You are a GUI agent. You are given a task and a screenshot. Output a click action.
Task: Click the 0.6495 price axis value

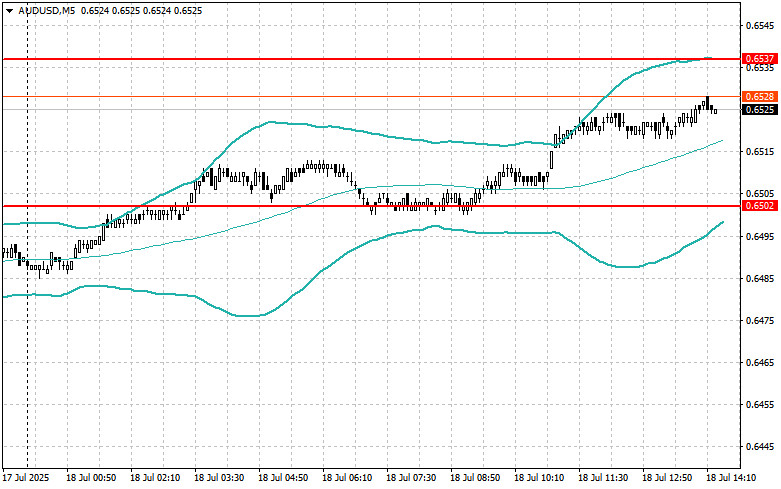click(x=761, y=236)
